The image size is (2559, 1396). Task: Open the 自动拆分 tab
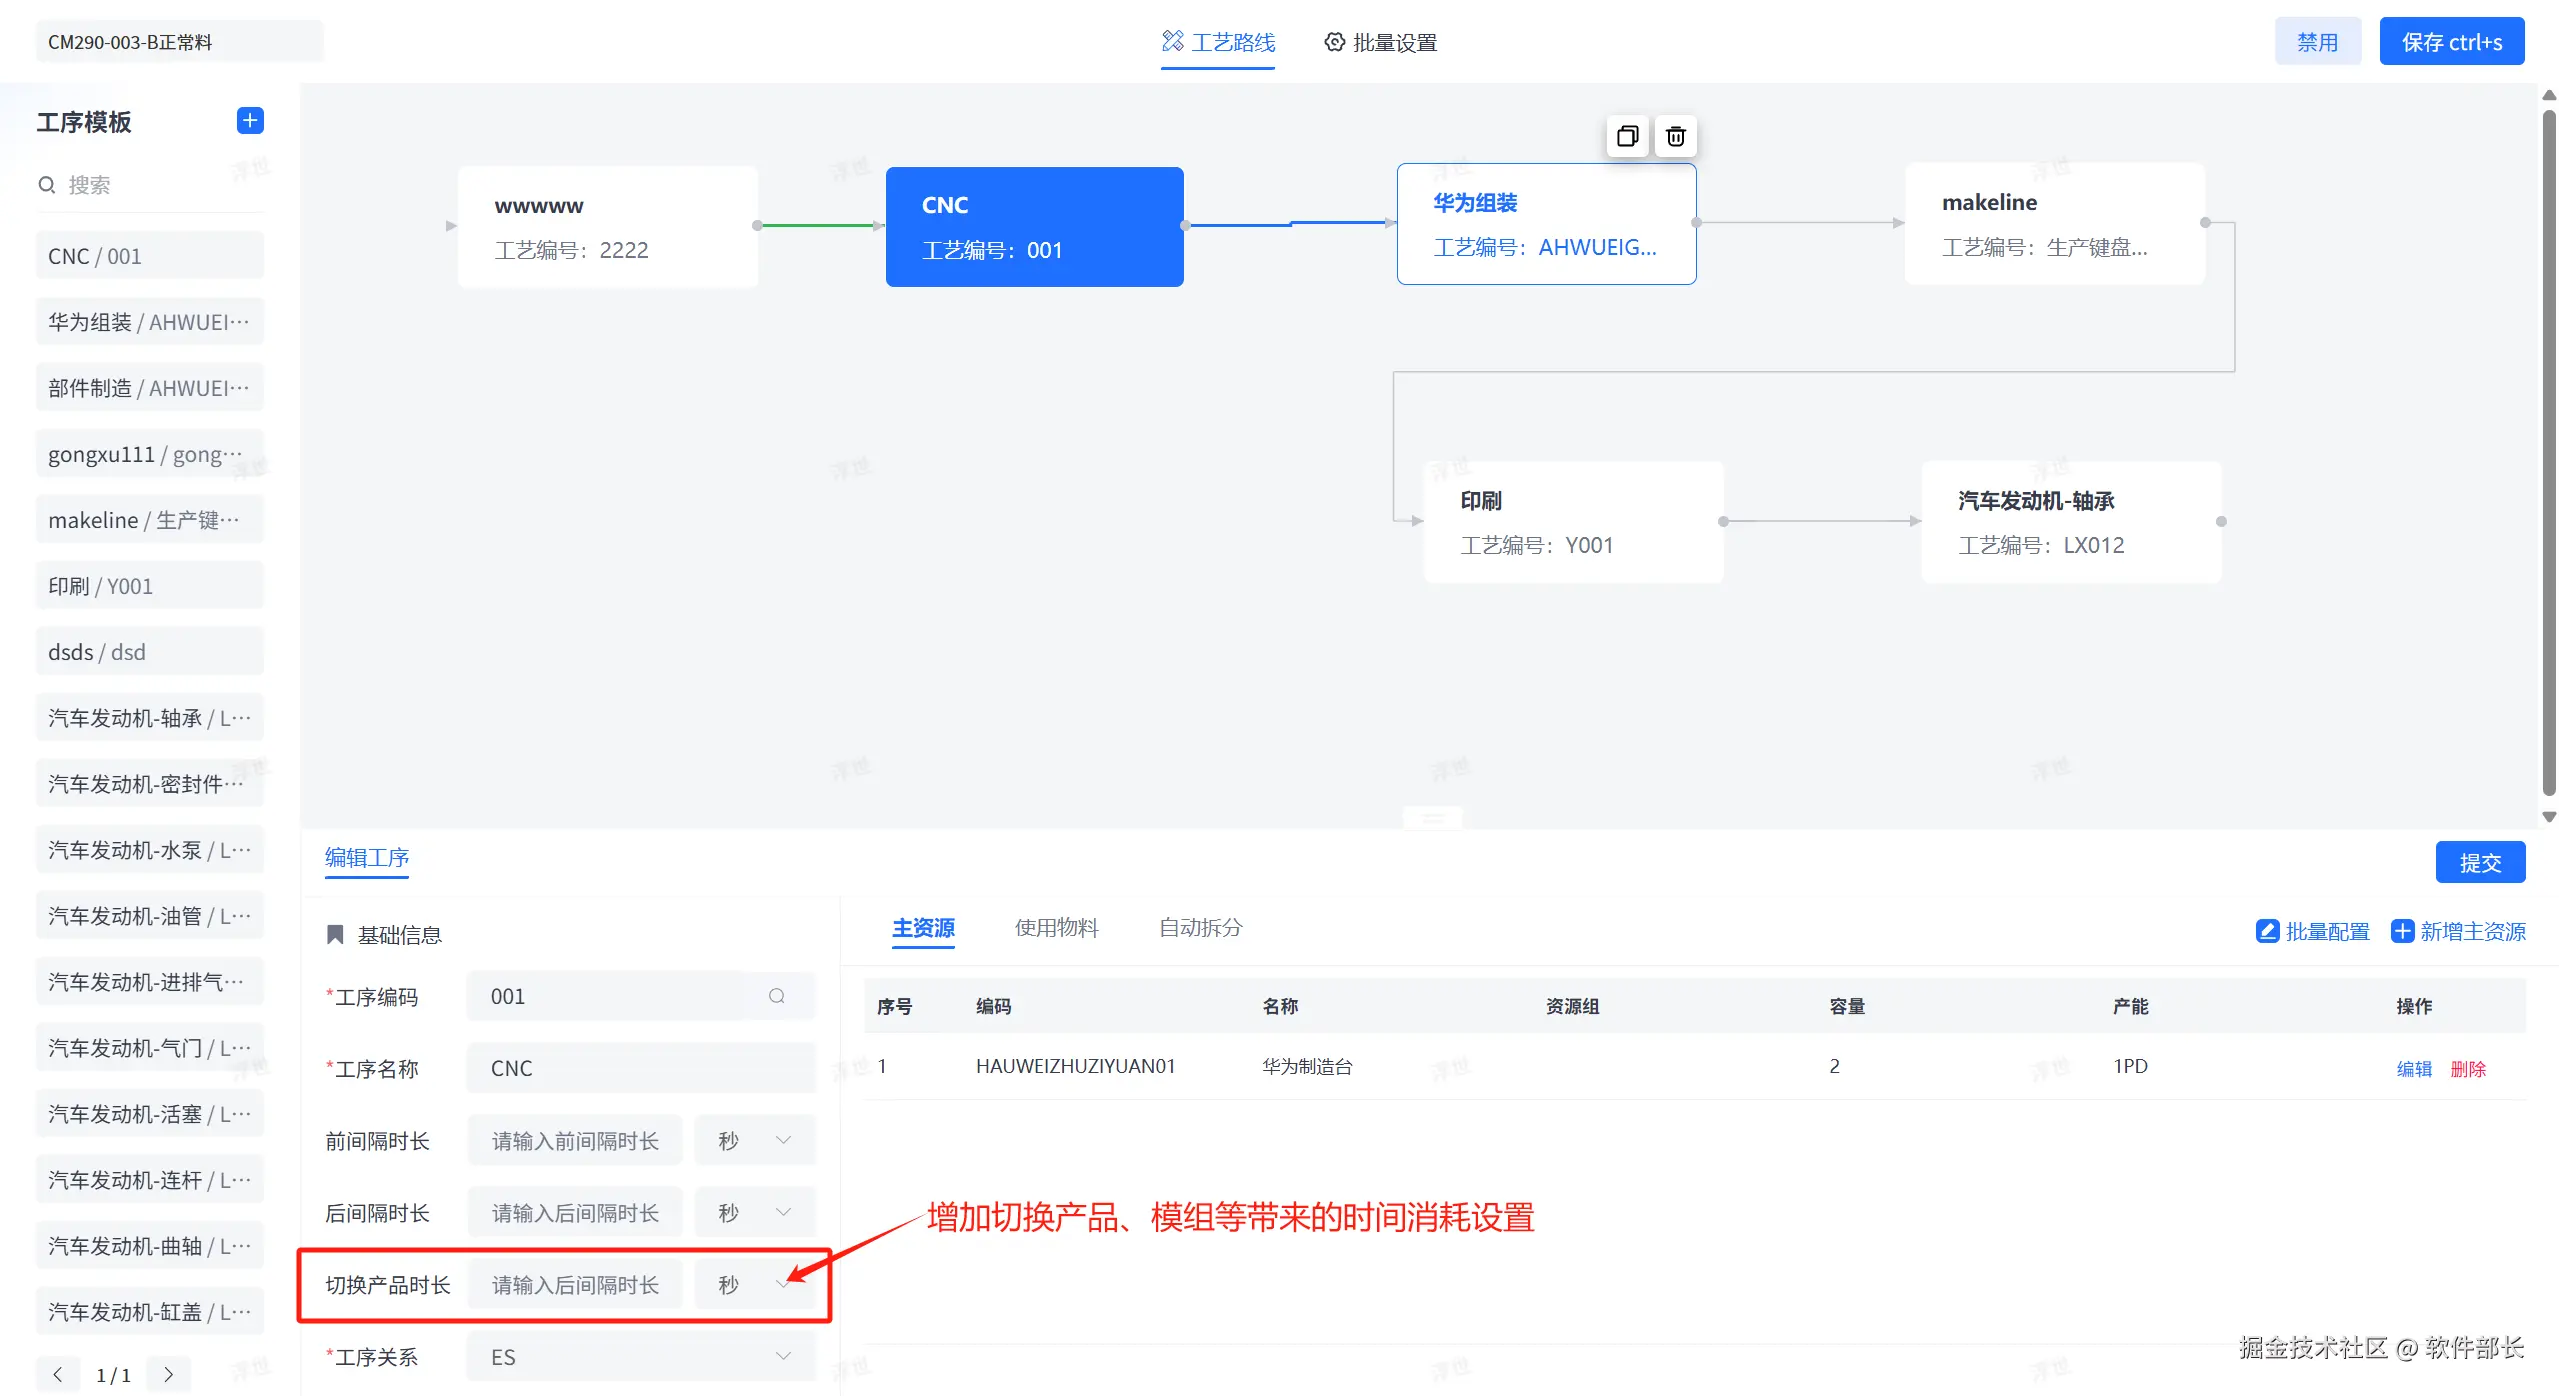(1200, 927)
